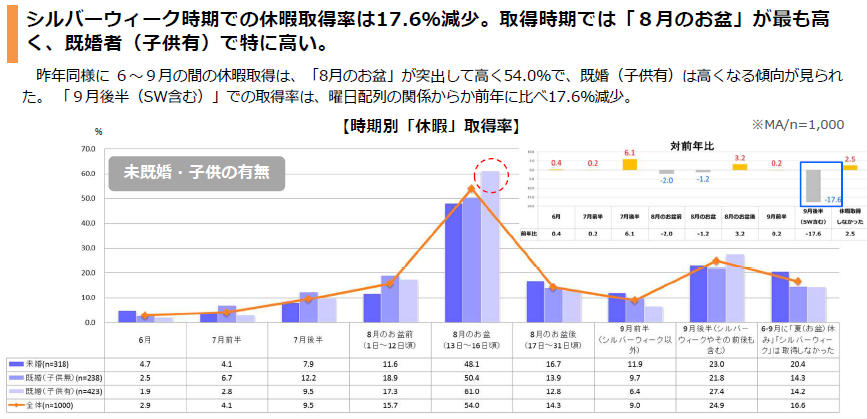Click the table cell 4.7 in the 未婚 row
Viewport: 867px width, 419px height.
tap(145, 364)
